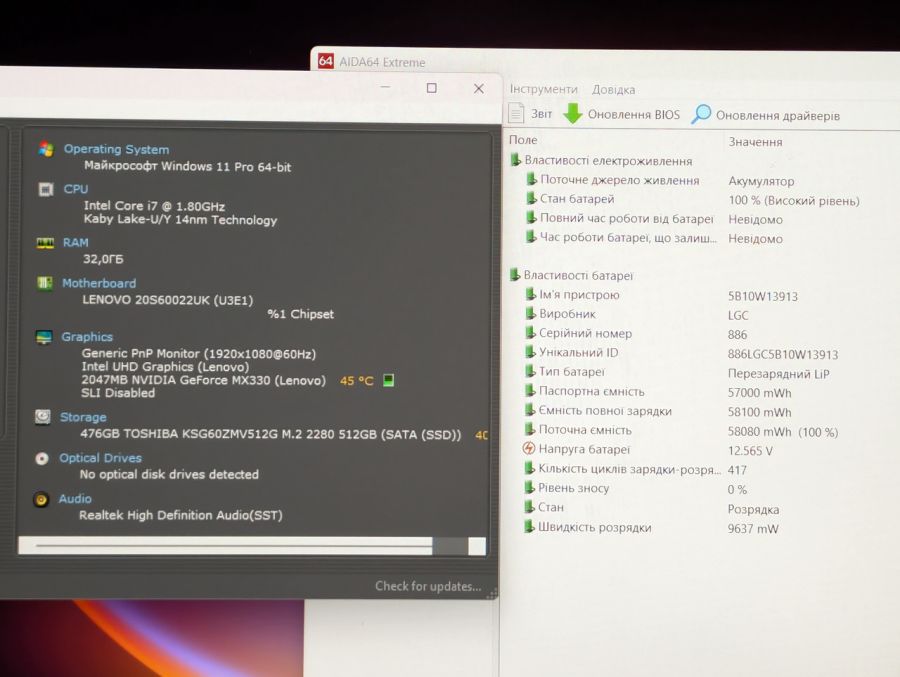Image resolution: width=900 pixels, height=677 pixels.
Task: Click the Поле column header
Action: pyautogui.click(x=523, y=140)
